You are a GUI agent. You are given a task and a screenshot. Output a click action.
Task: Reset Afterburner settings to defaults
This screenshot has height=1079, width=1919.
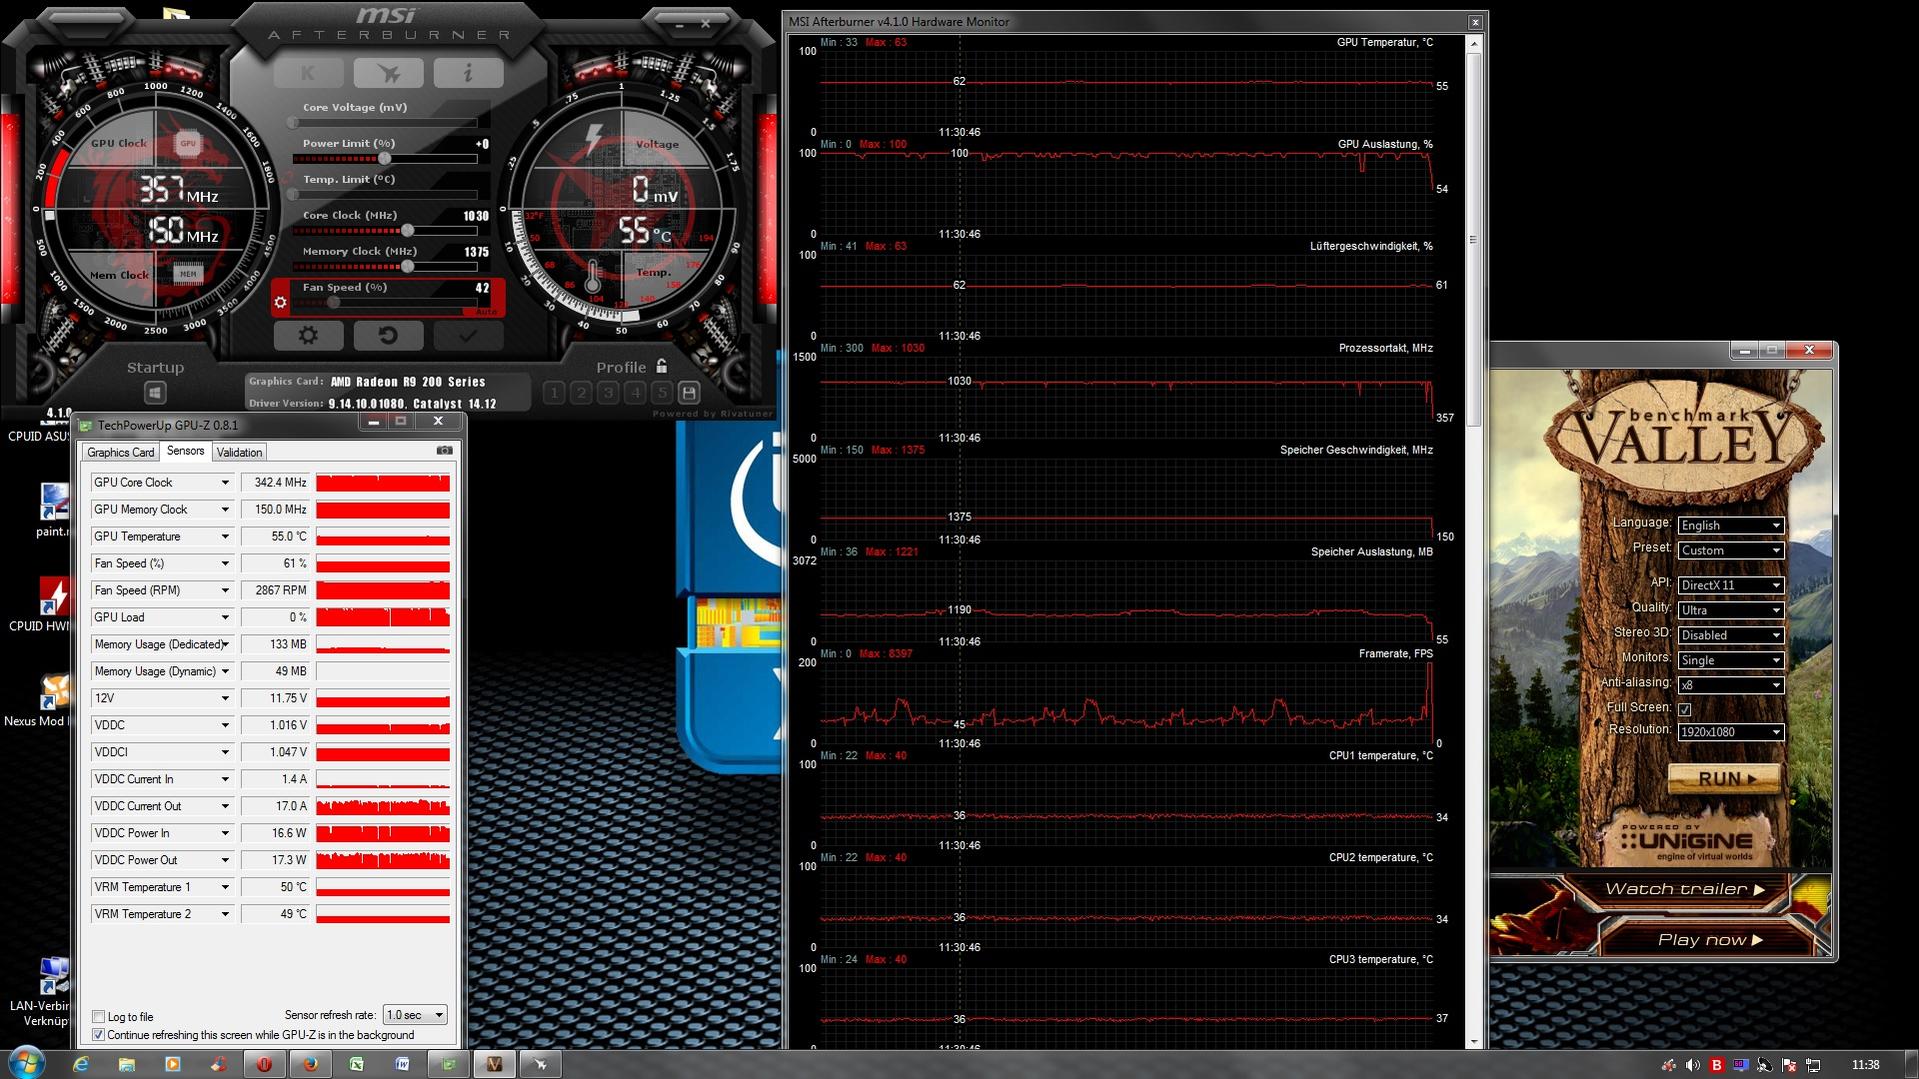click(x=388, y=335)
